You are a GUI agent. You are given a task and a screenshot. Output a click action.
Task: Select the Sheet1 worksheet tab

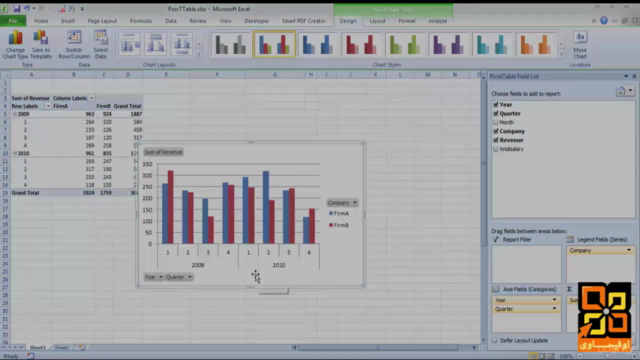click(x=38, y=348)
